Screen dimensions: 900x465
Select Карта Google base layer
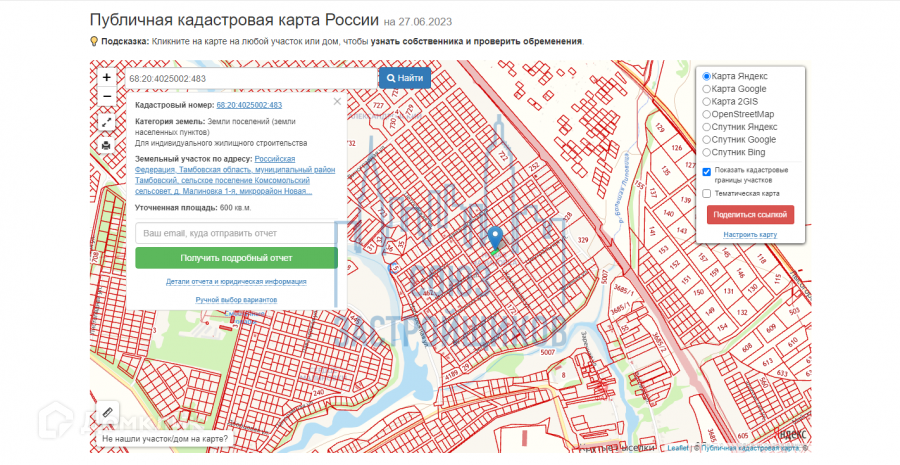coord(707,89)
